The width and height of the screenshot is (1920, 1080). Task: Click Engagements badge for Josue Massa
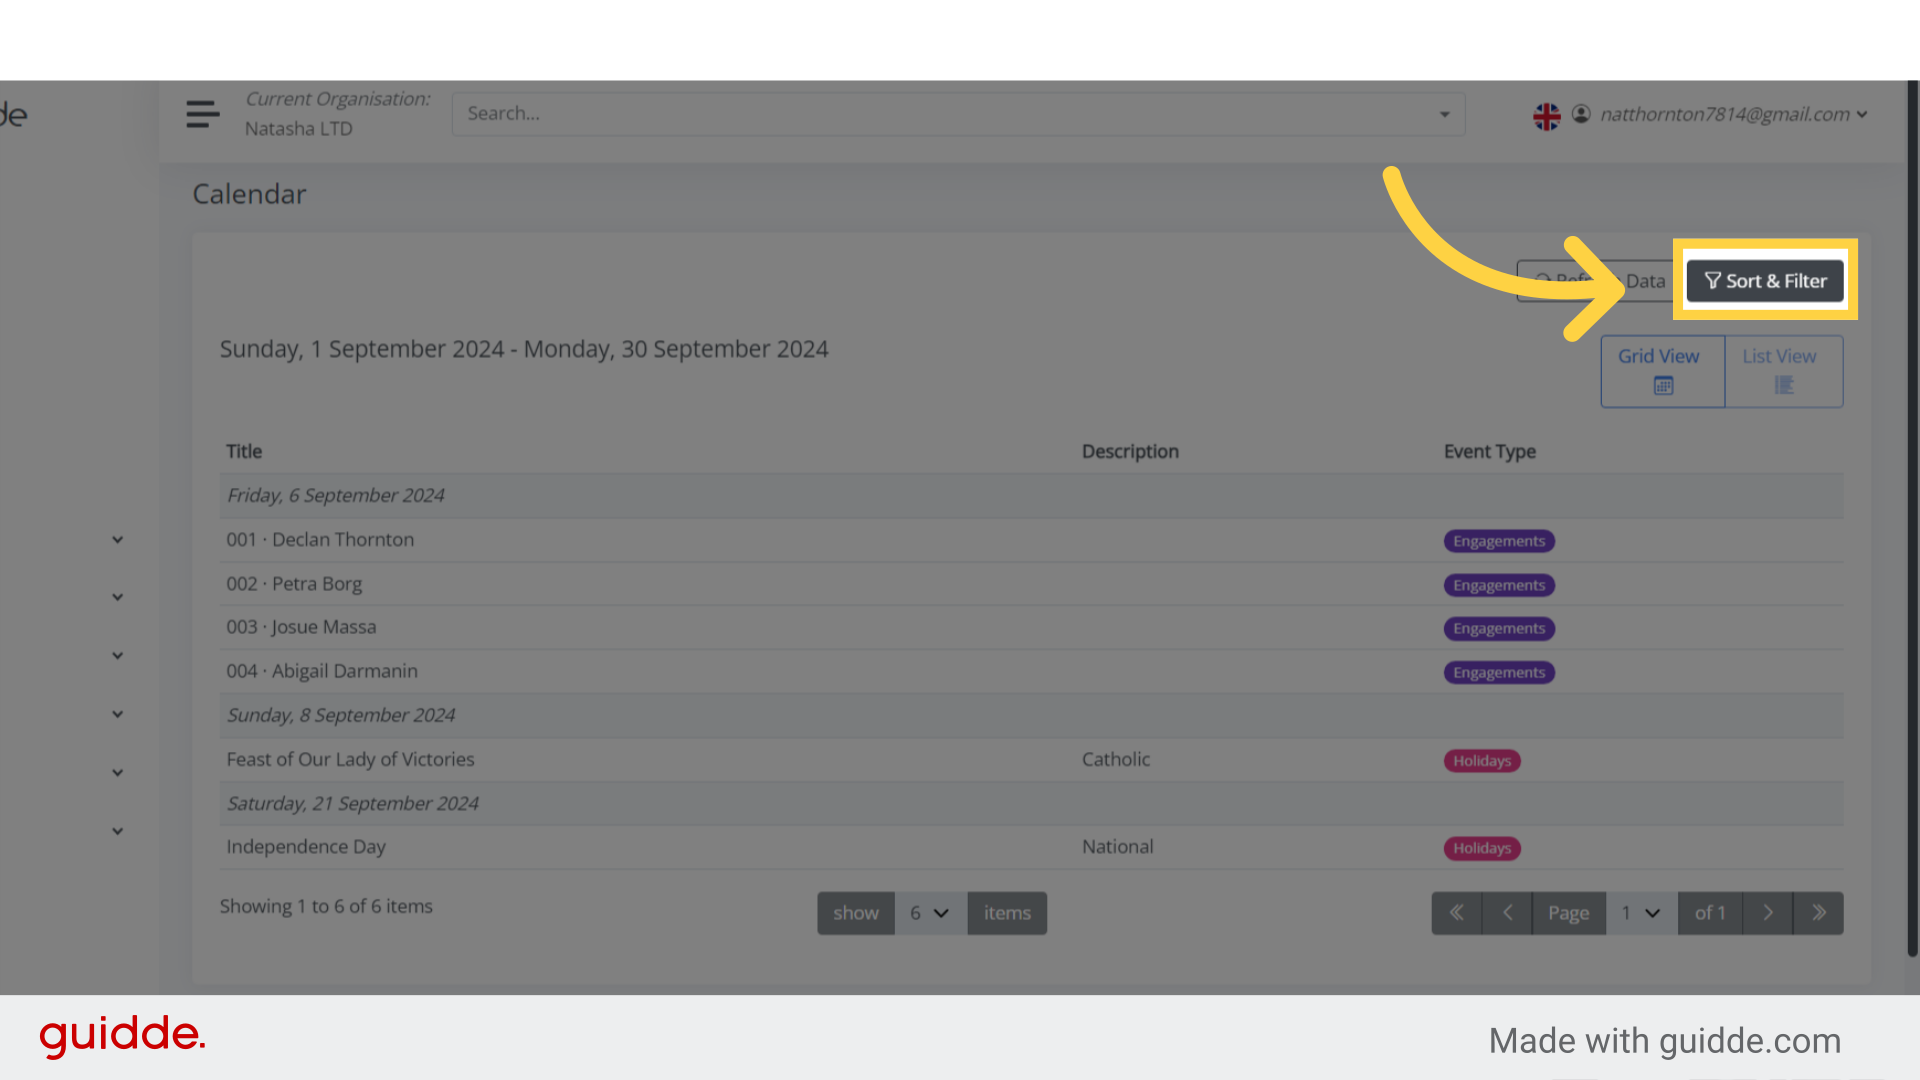[x=1498, y=629]
